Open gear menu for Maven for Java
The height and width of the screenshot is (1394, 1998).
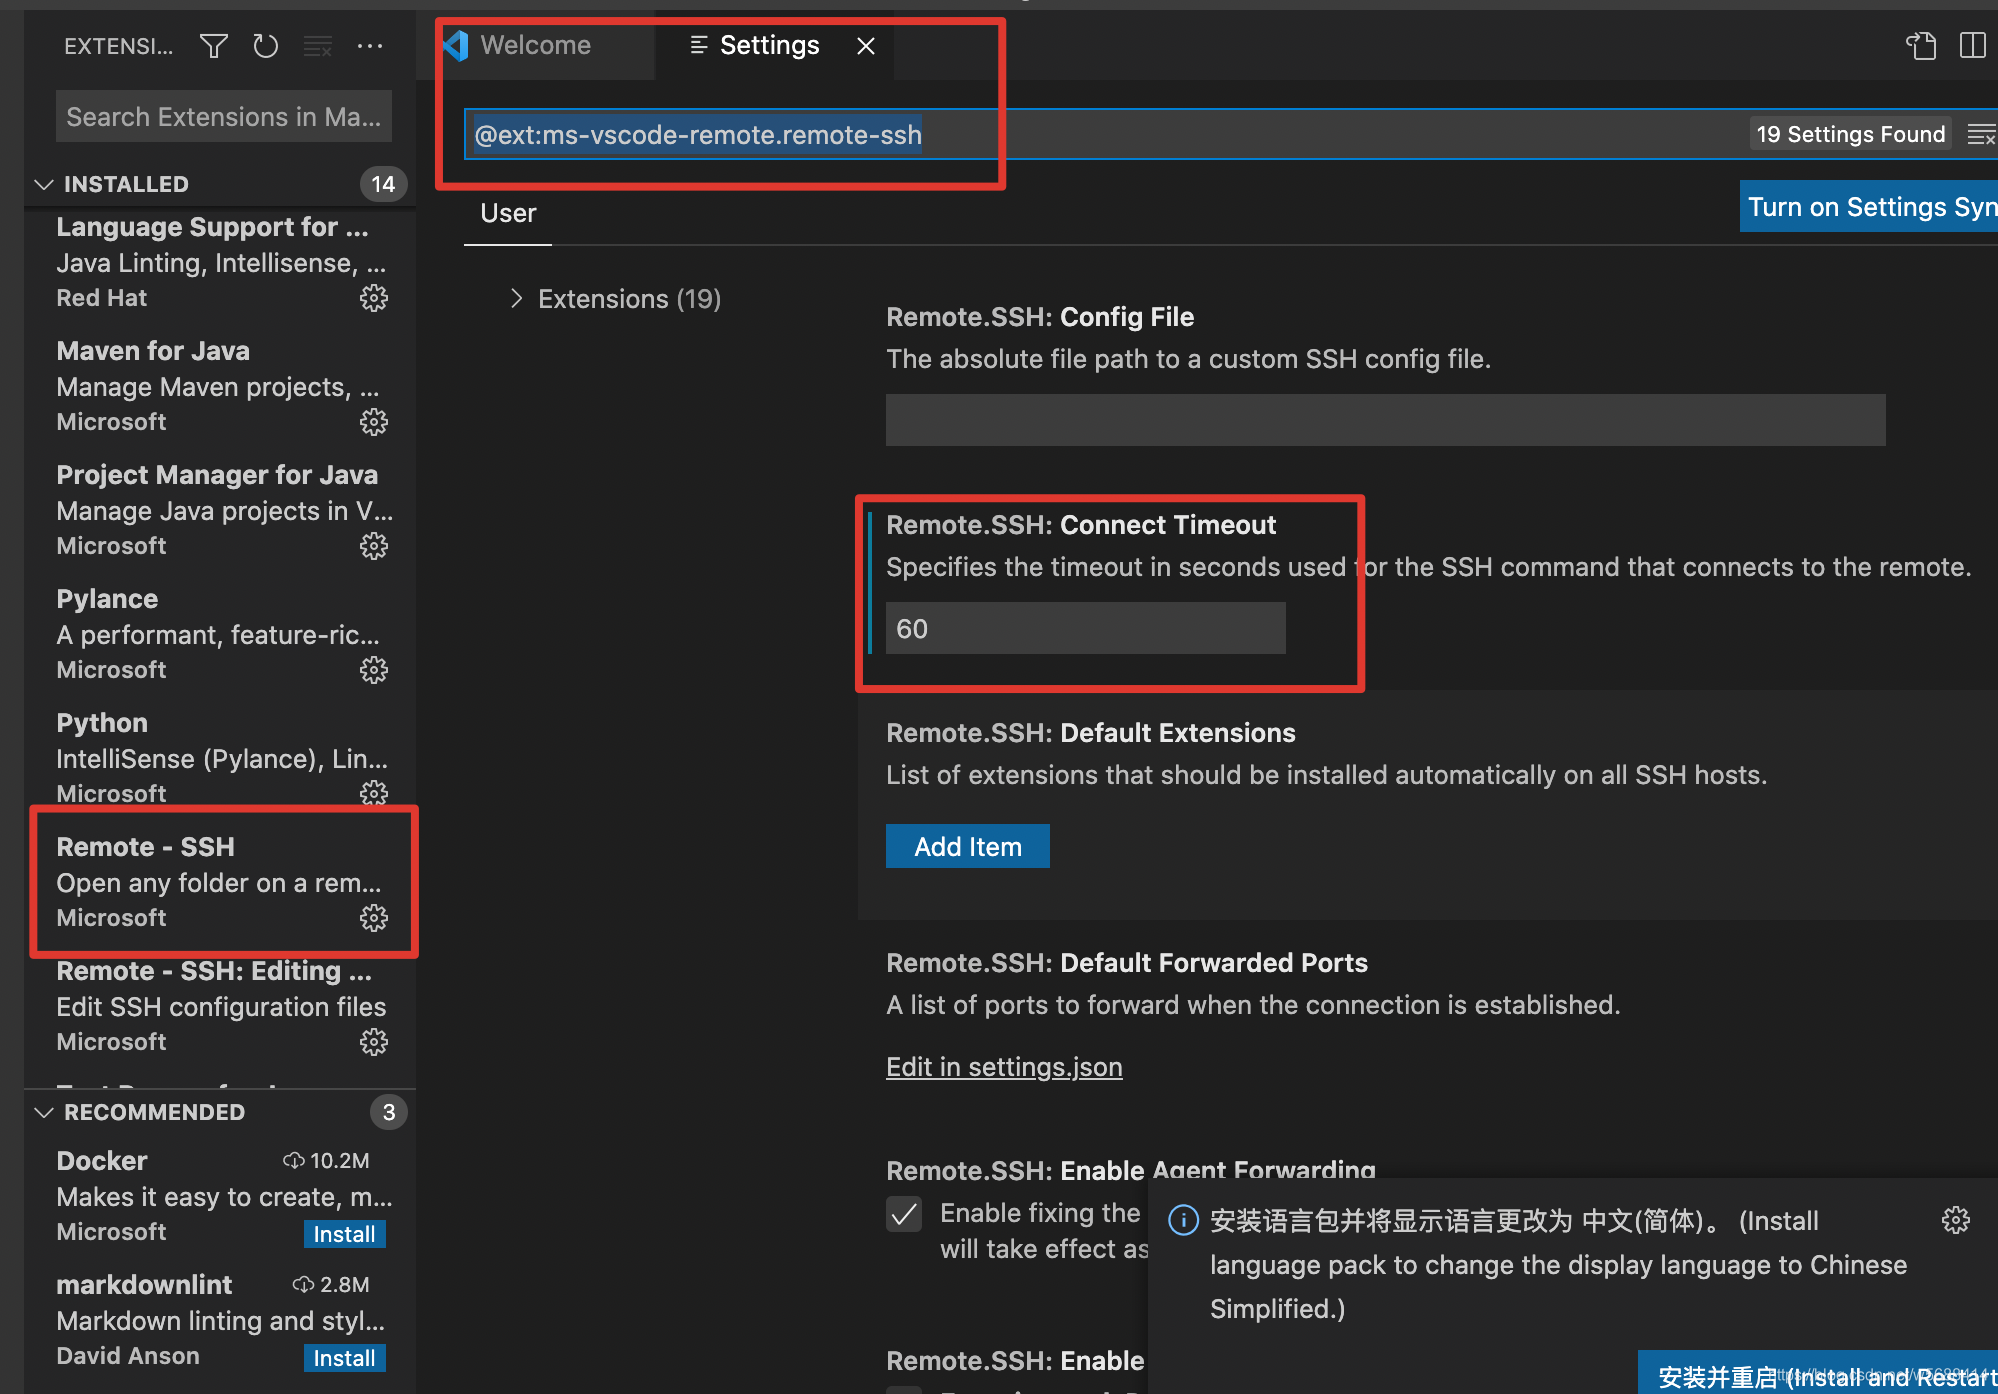[374, 422]
